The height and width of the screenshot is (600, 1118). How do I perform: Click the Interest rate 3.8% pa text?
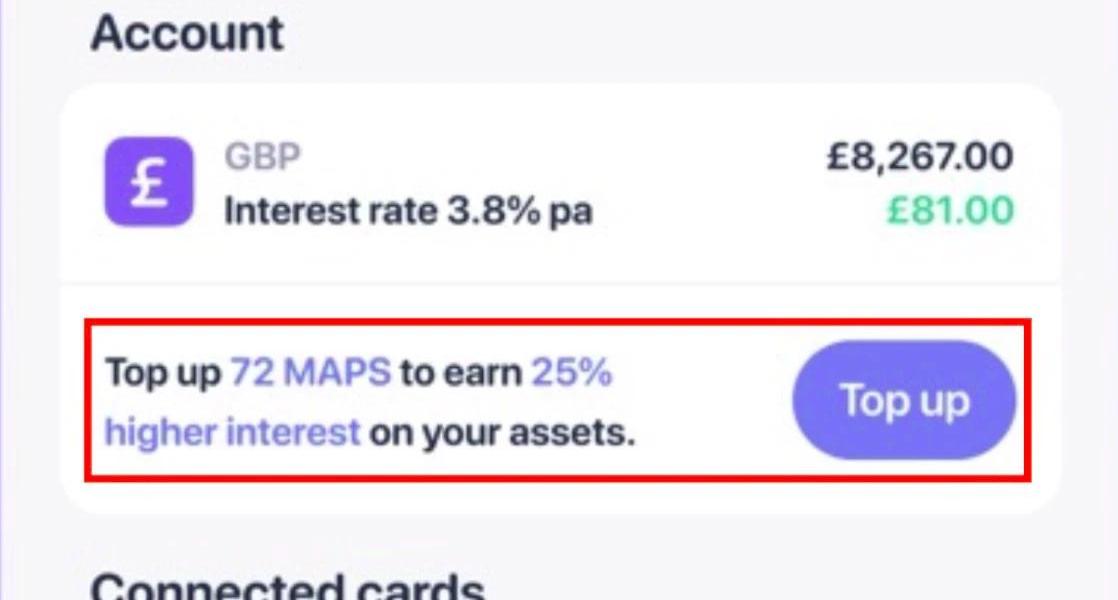click(408, 212)
